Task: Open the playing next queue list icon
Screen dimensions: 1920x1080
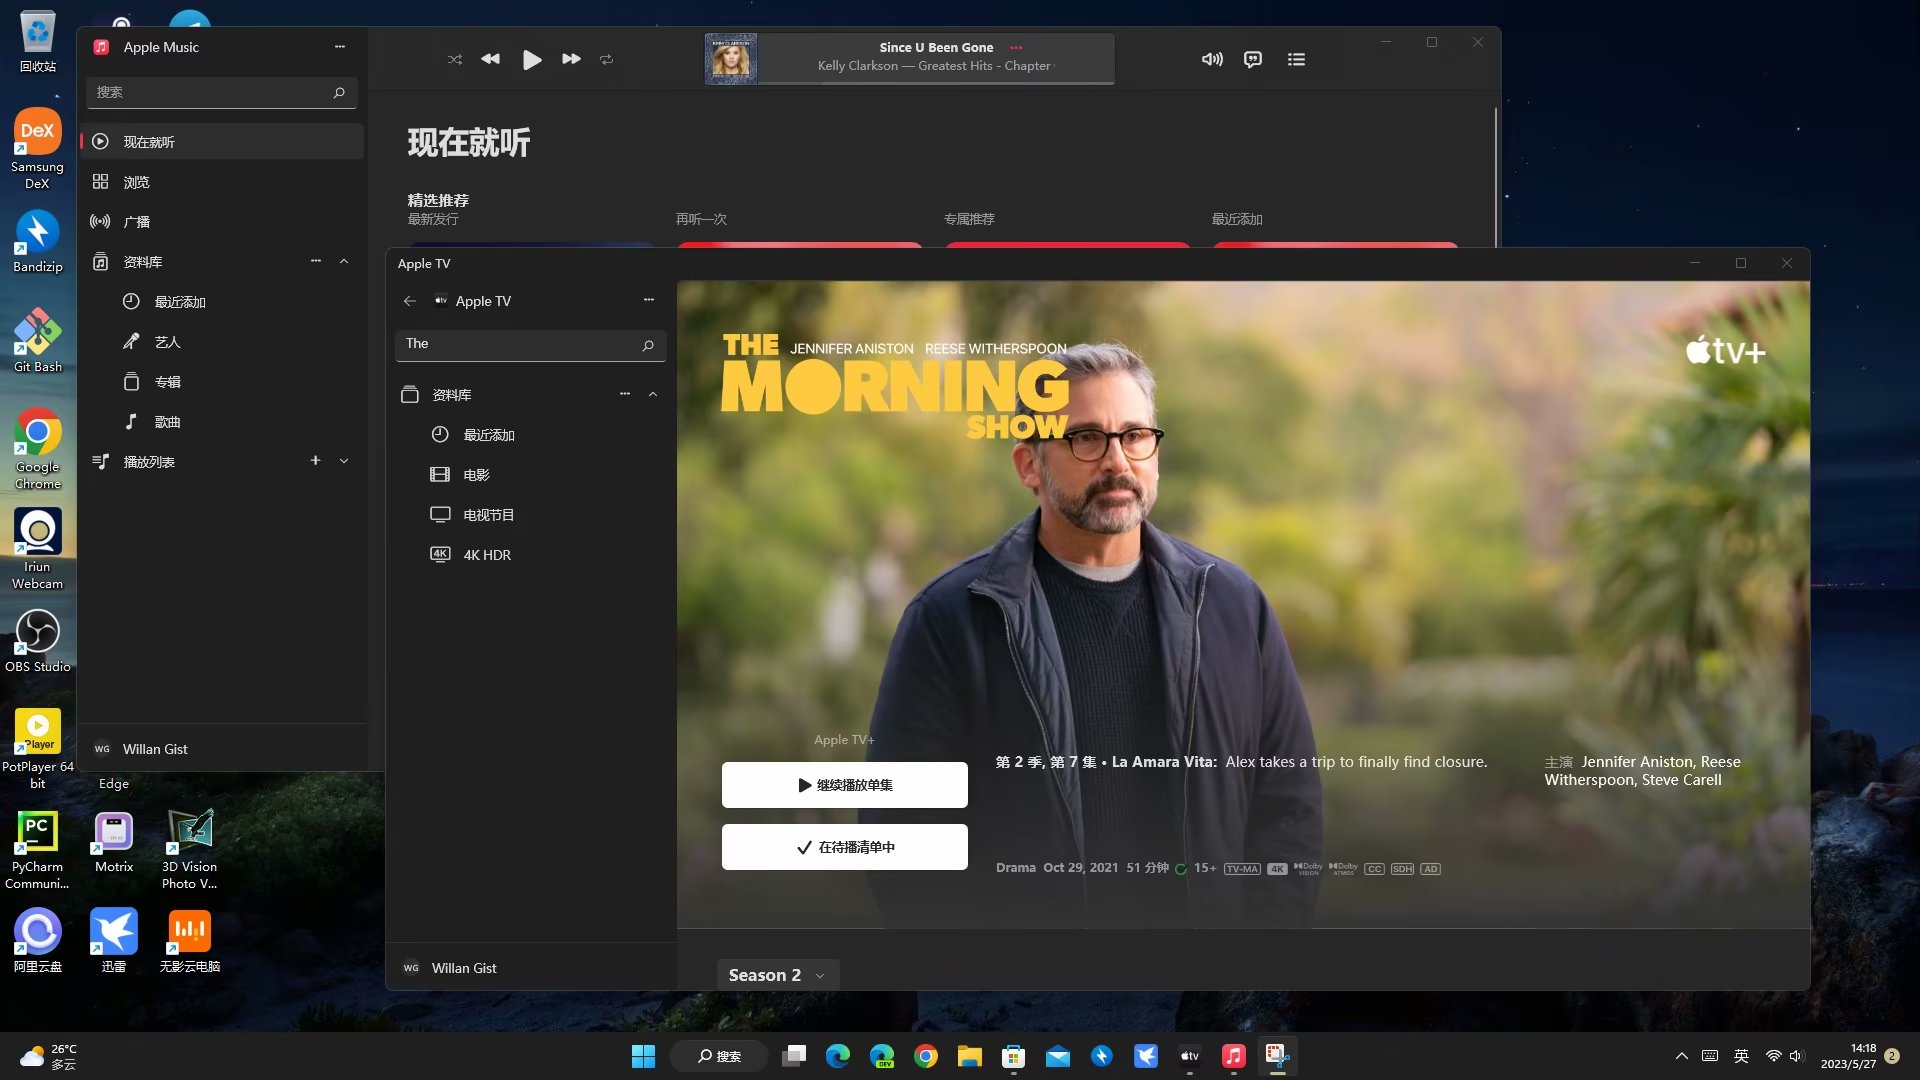Action: [x=1296, y=59]
